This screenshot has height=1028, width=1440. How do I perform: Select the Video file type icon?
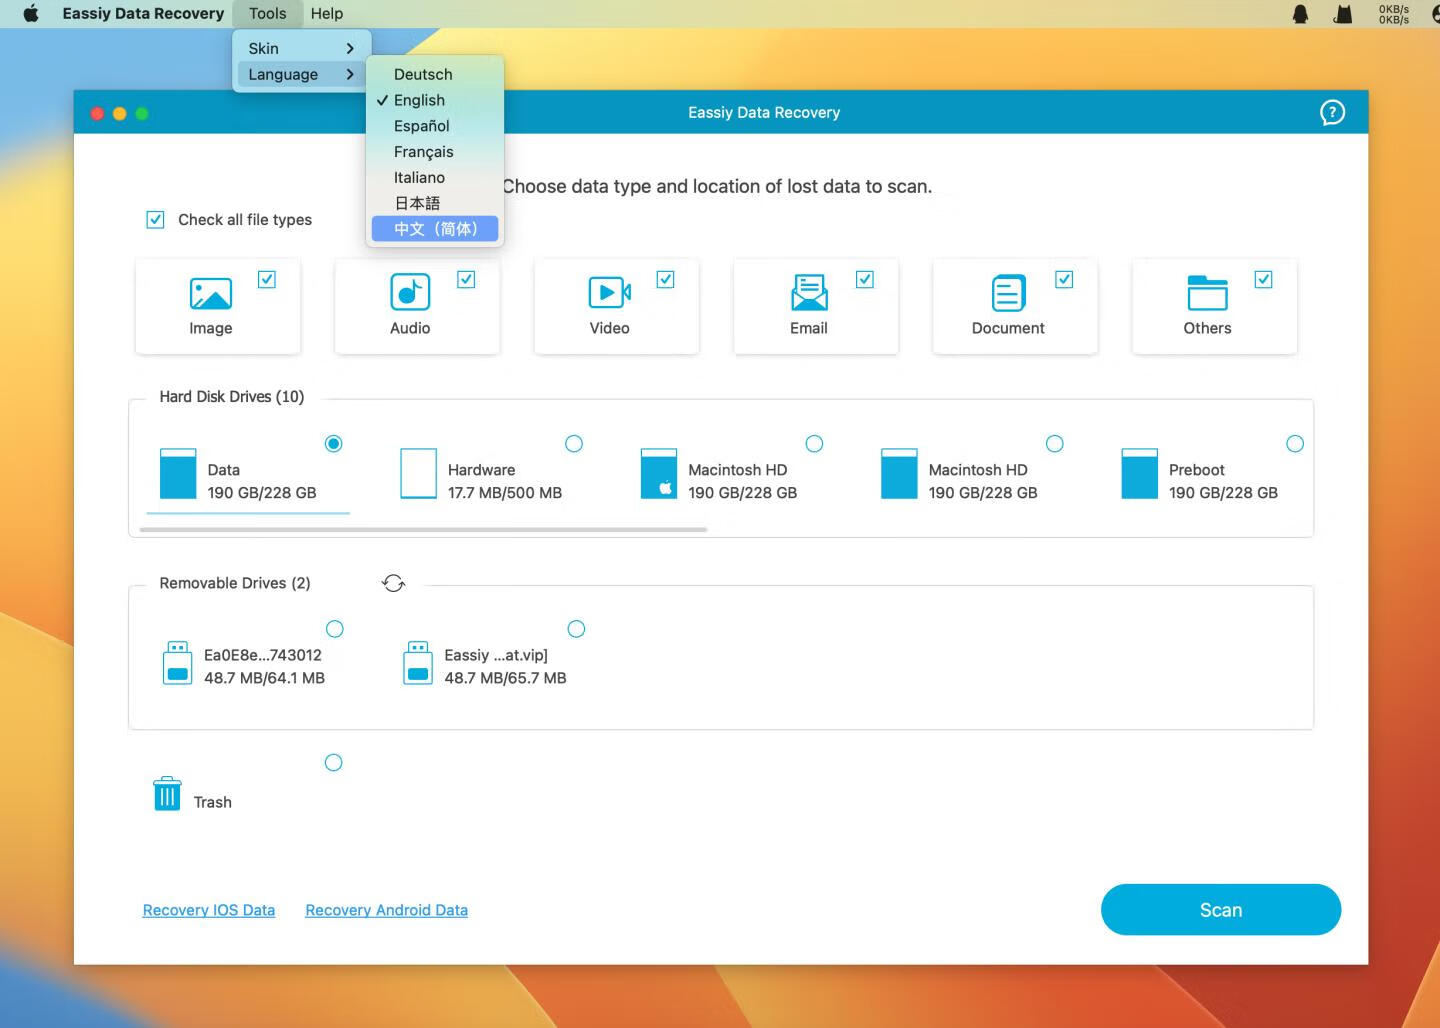coord(610,294)
